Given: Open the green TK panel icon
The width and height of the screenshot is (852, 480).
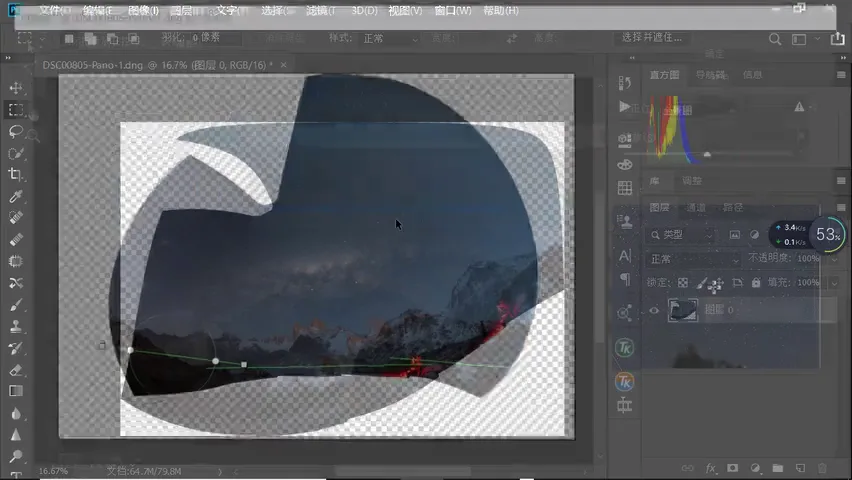Looking at the screenshot, I should tap(625, 348).
